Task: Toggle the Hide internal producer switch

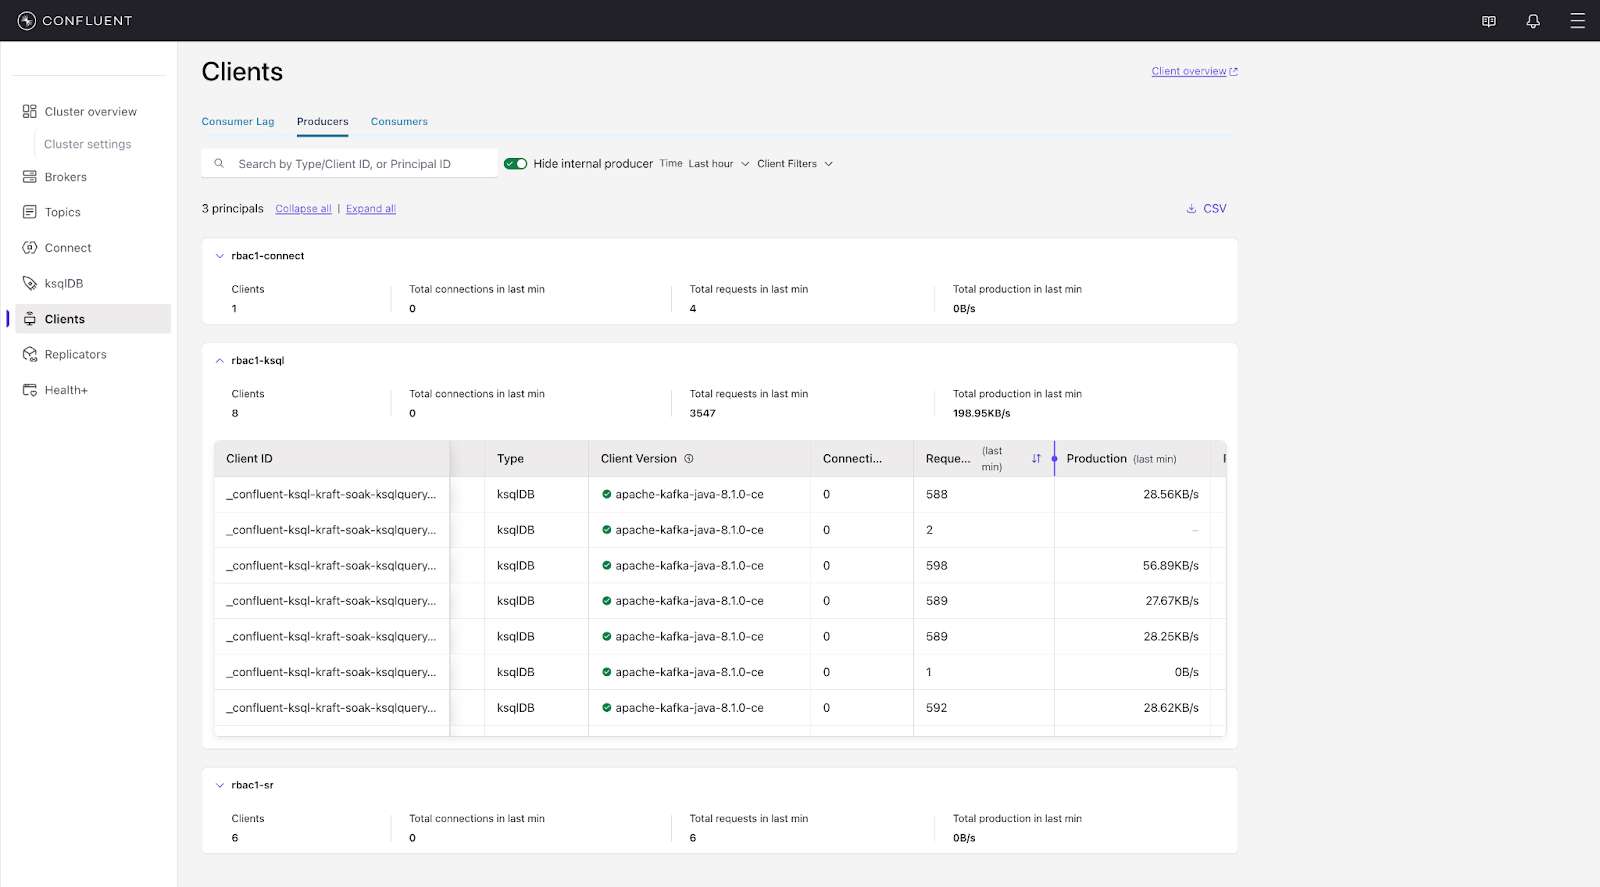Action: 516,164
